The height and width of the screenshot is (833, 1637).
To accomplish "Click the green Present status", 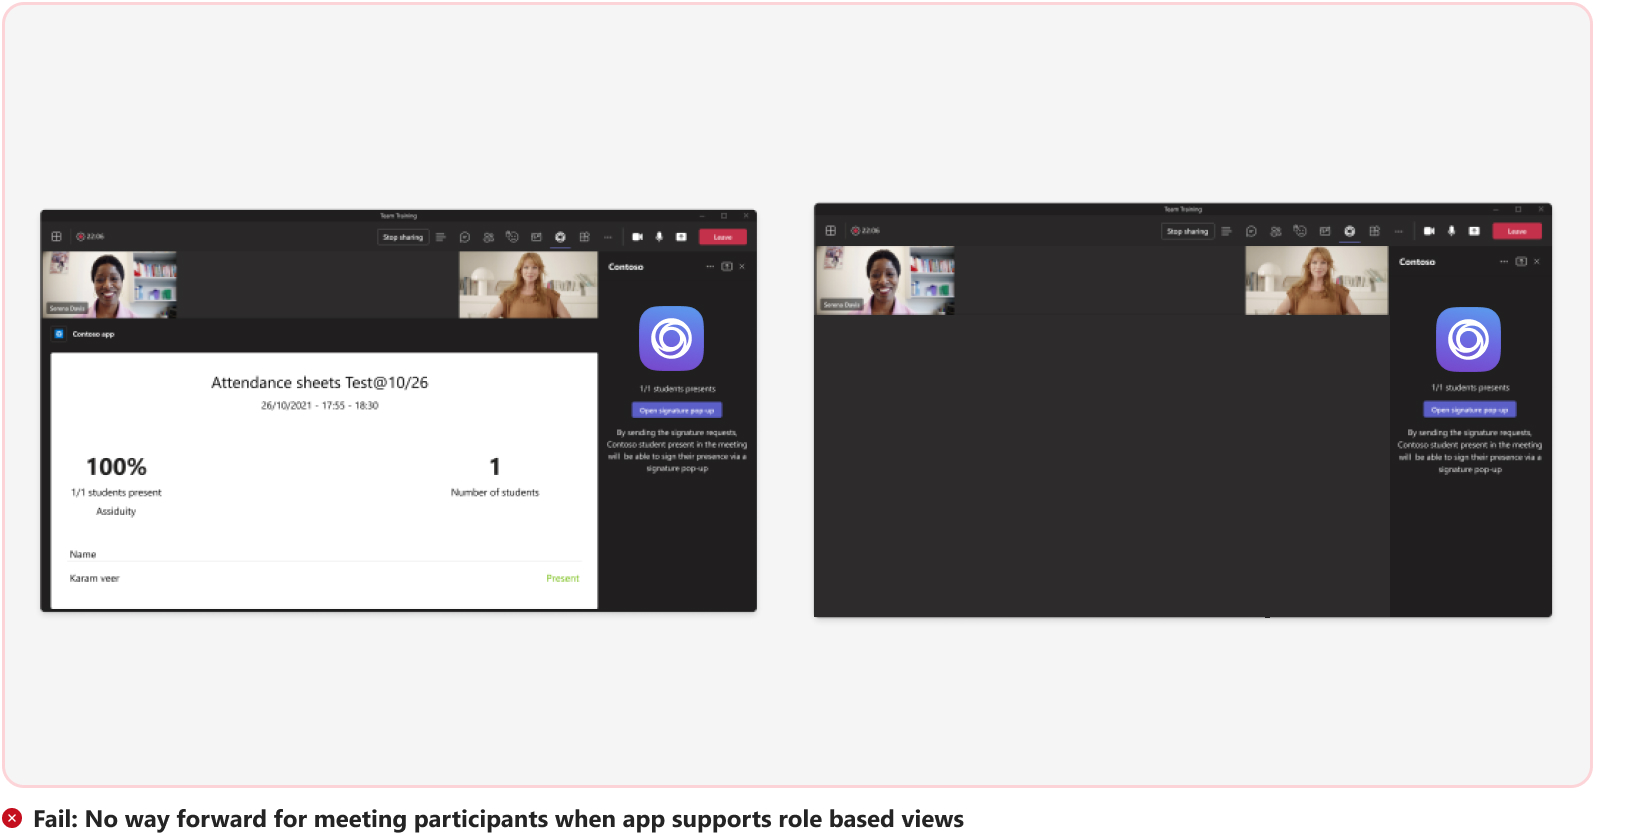I will (x=563, y=578).
